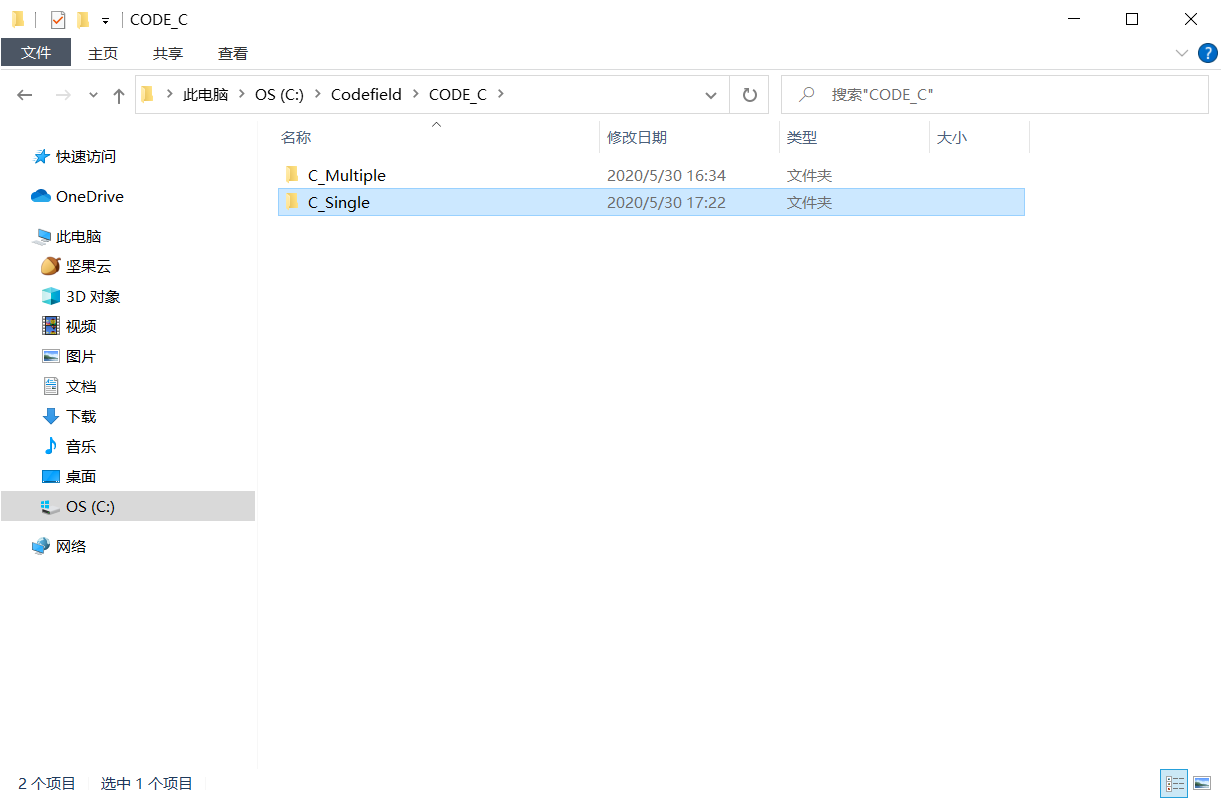
Task: Open Help with the blue question mark icon
Action: point(1208,53)
